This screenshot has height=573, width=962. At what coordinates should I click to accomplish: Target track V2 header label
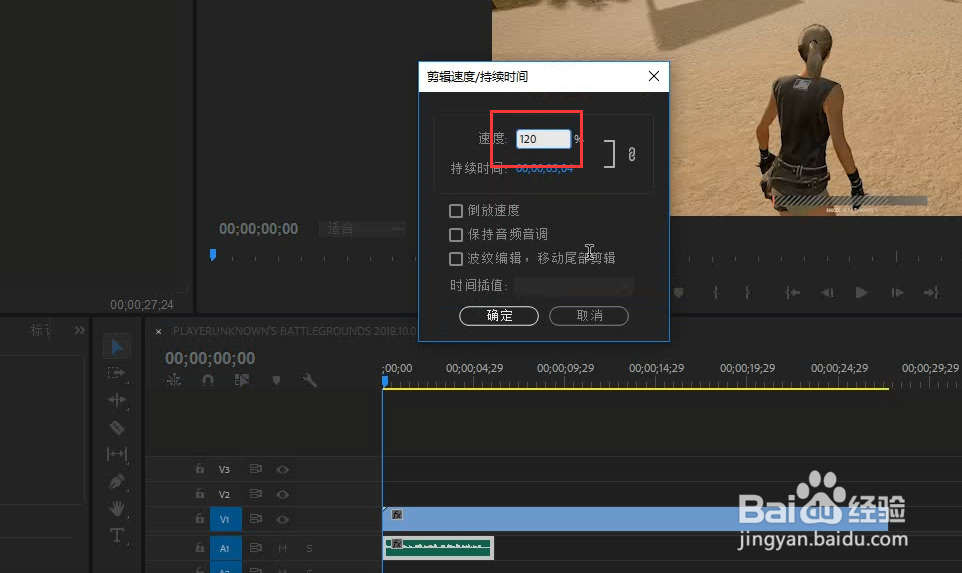(x=225, y=494)
